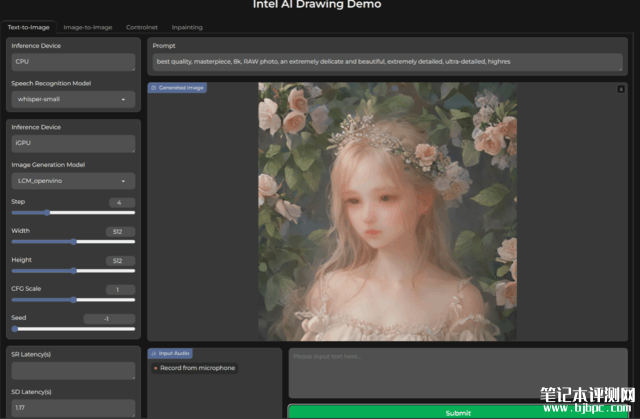The image size is (640, 419).
Task: Click the iGPU inference device field
Action: point(73,144)
